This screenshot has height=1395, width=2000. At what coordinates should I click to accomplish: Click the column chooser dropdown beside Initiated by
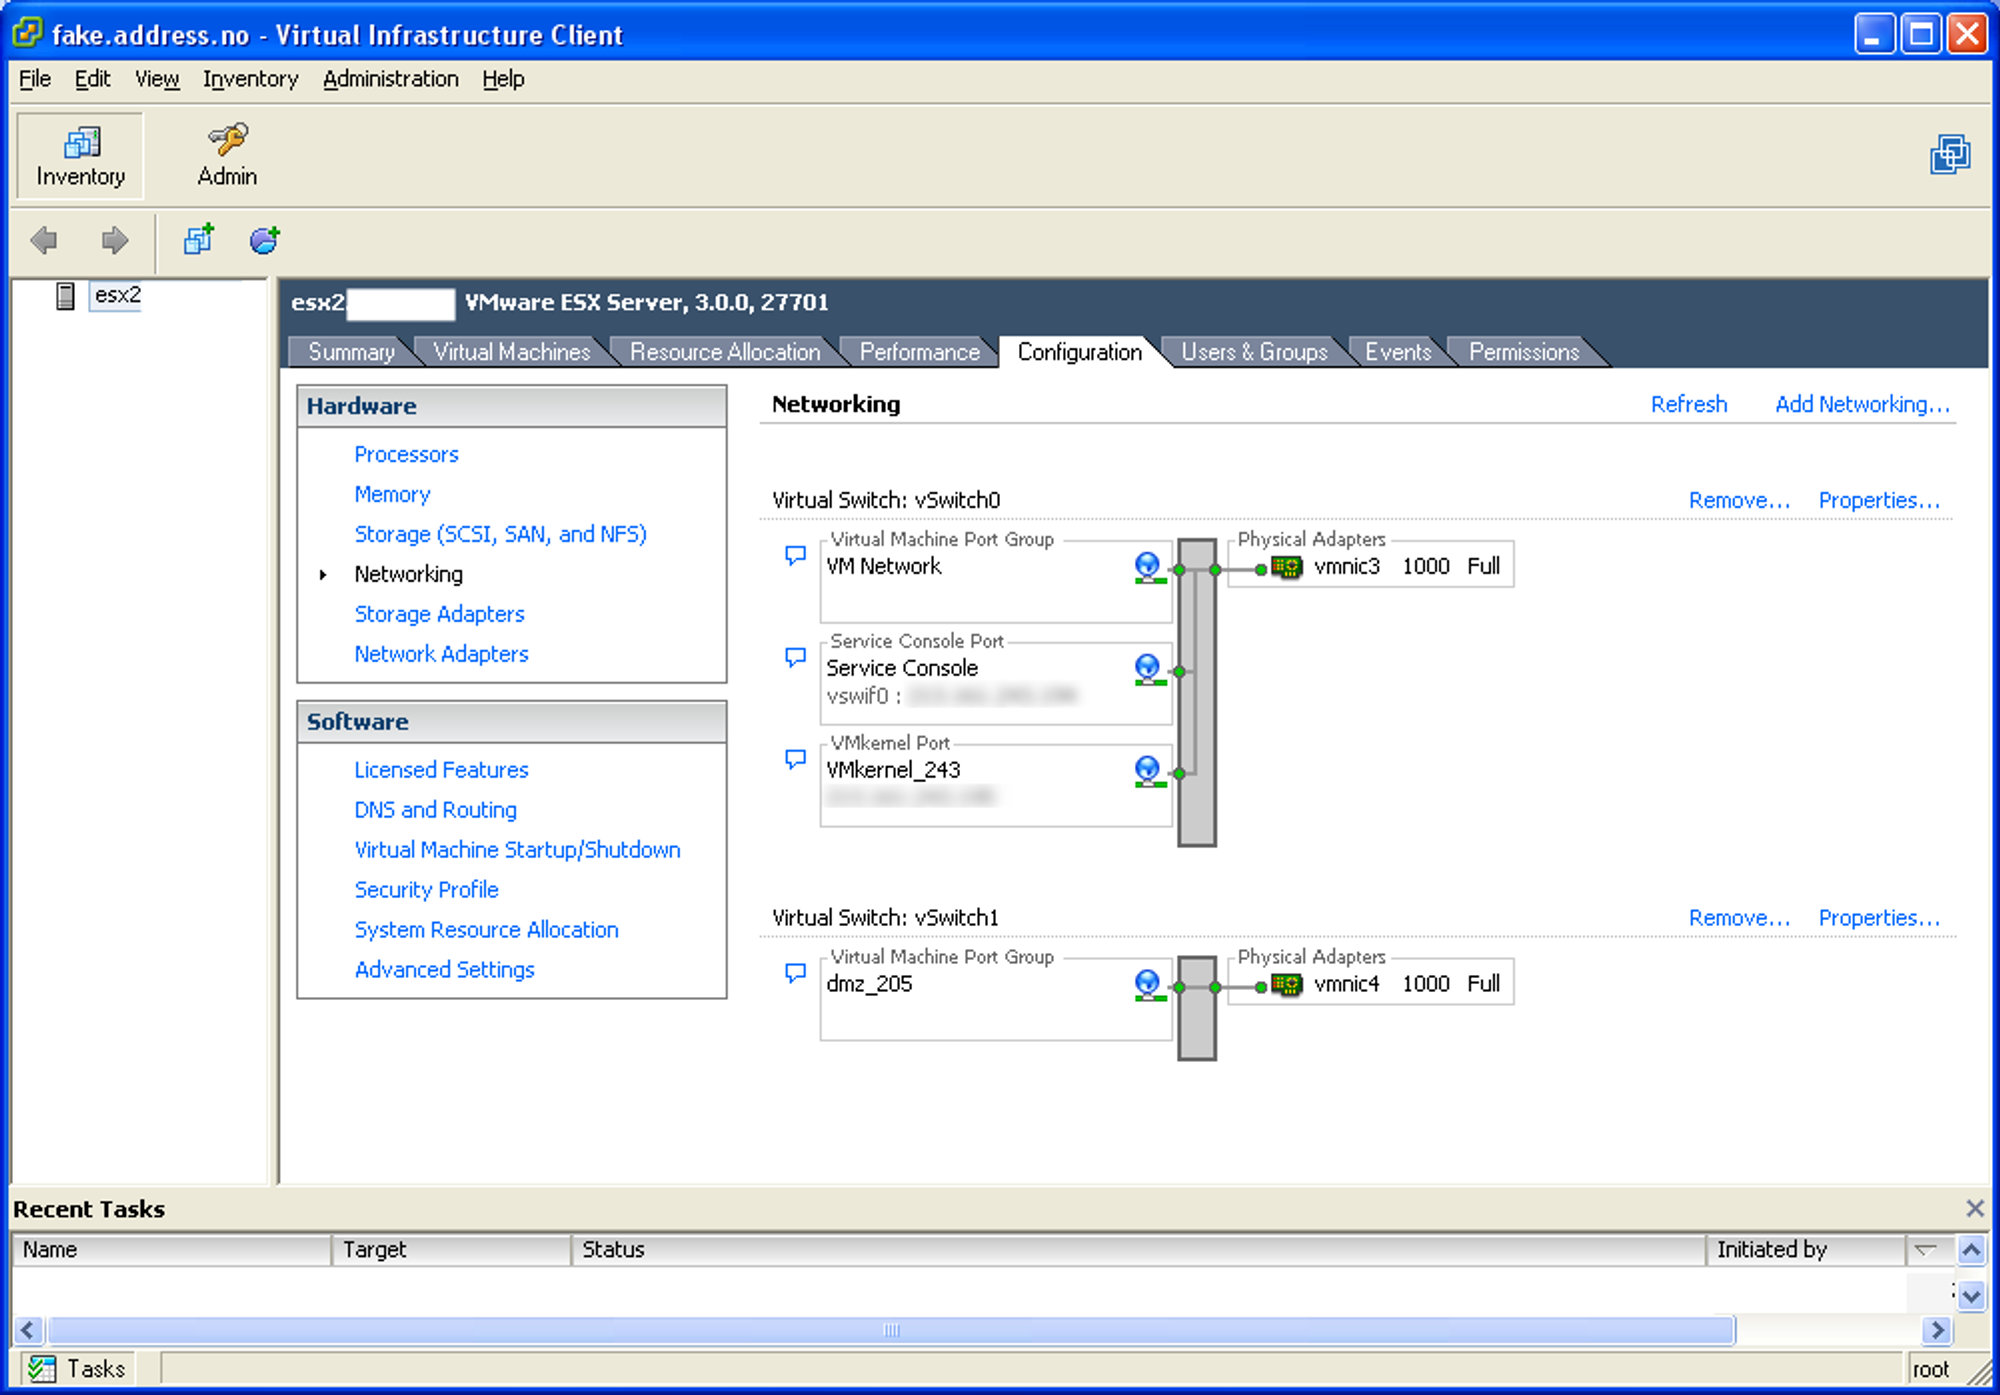pyautogui.click(x=1926, y=1249)
